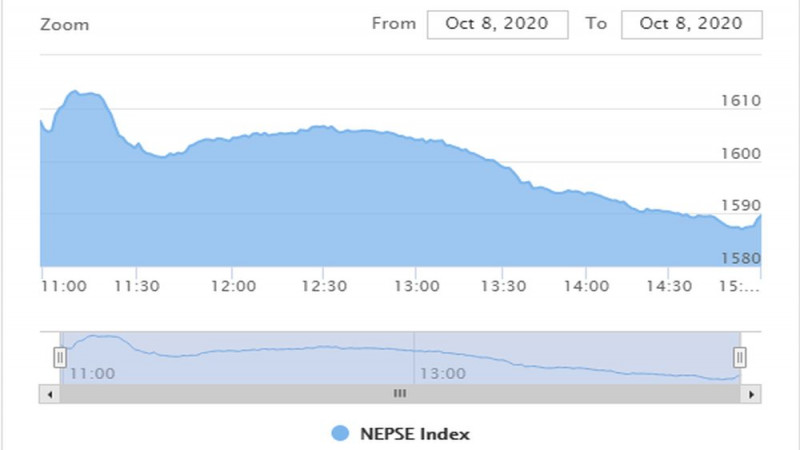
Task: Click the chart peak near 1610
Action: click(75, 91)
